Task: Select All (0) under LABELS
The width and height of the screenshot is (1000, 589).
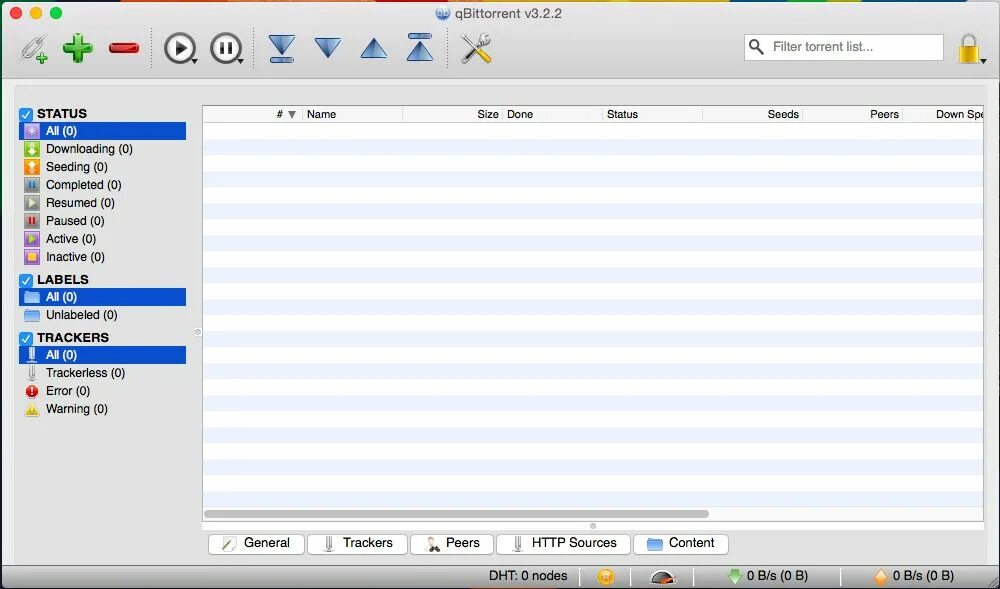Action: click(103, 297)
